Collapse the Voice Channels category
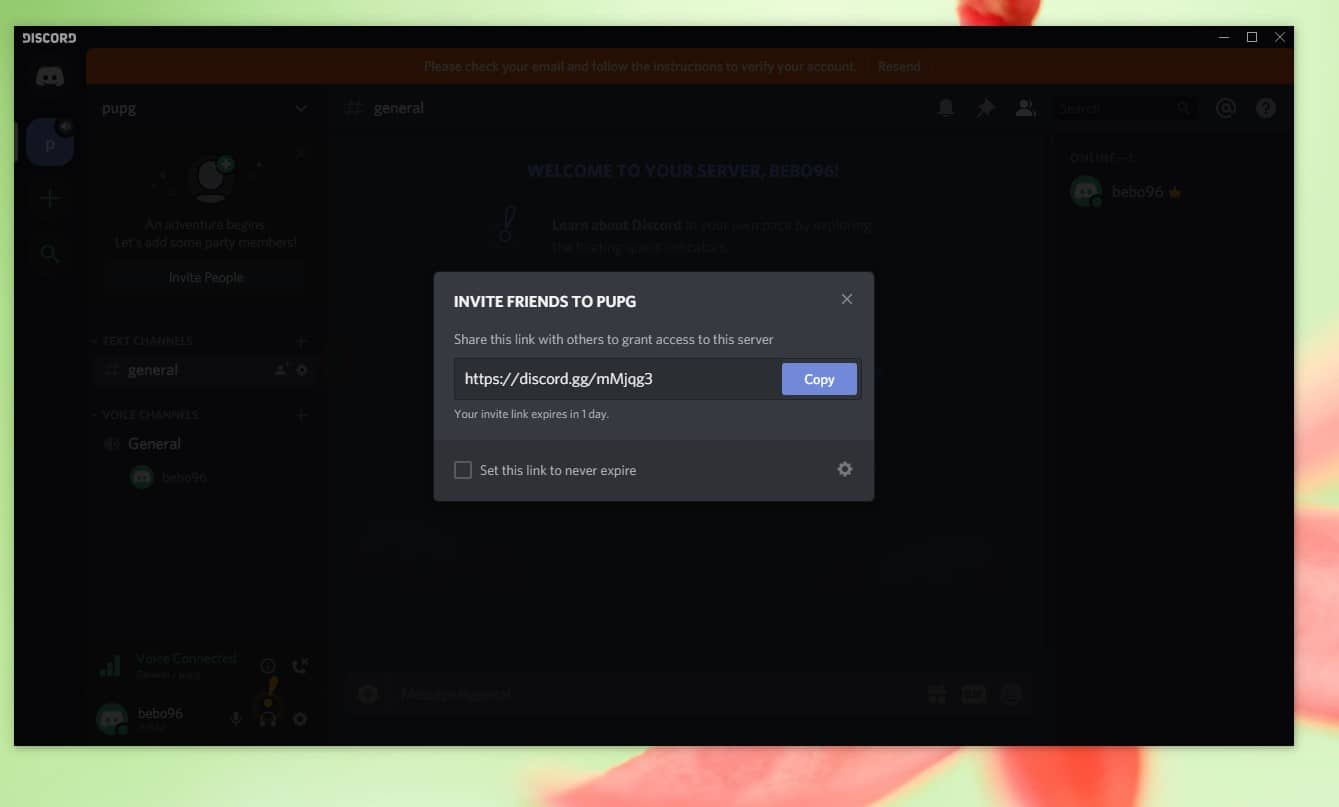Image resolution: width=1339 pixels, height=807 pixels. tap(150, 415)
